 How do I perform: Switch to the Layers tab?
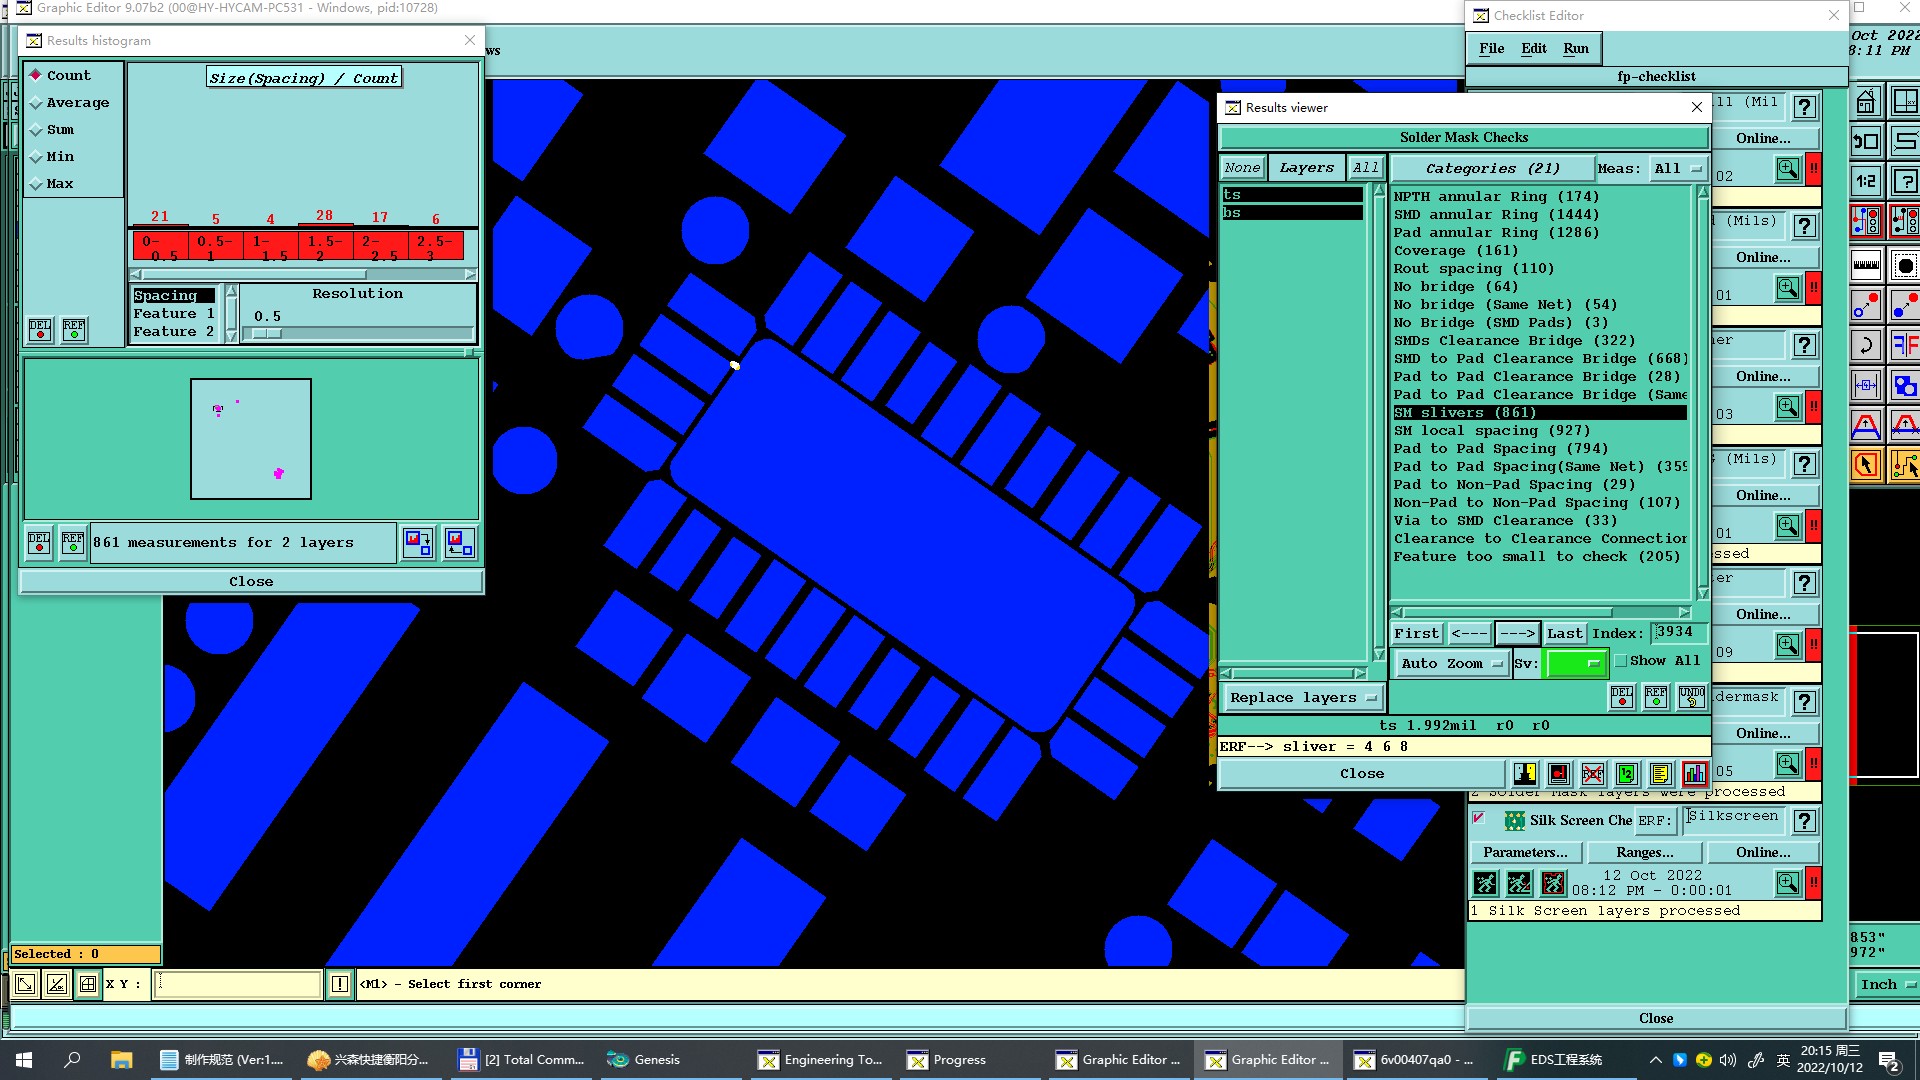[x=1306, y=168]
